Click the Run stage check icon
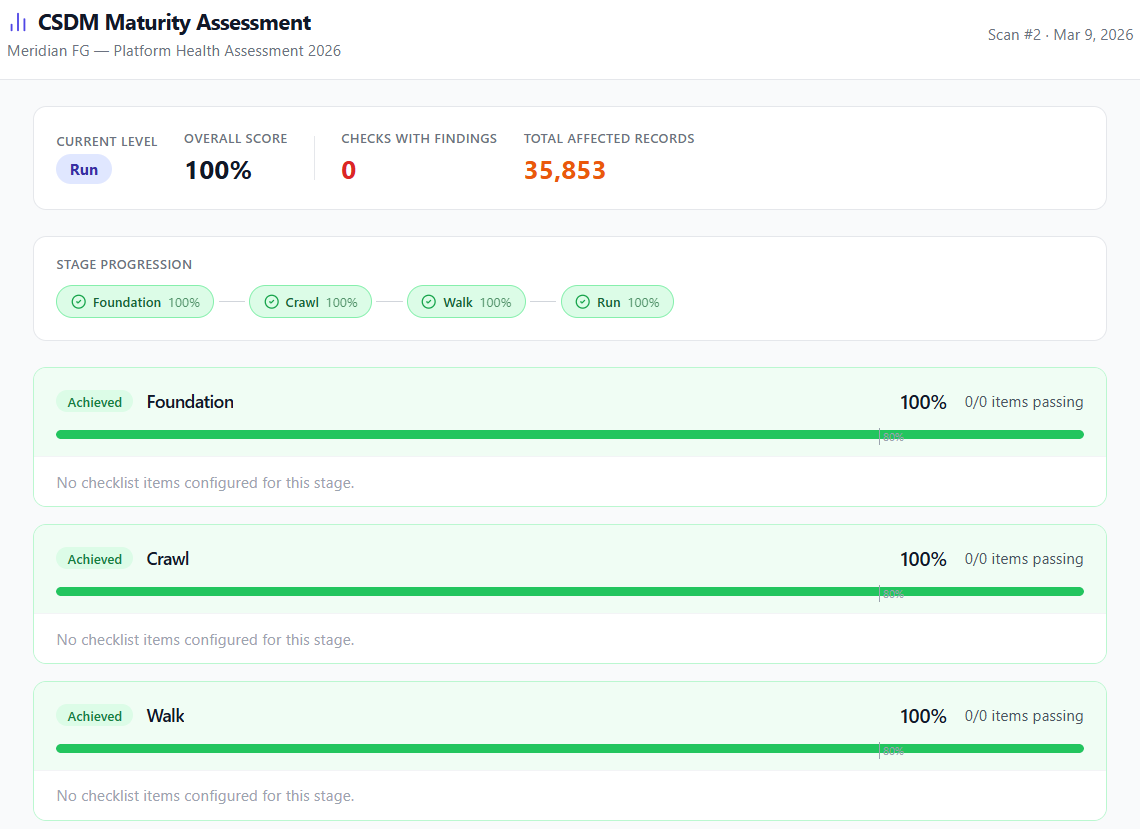1140x829 pixels. [582, 302]
